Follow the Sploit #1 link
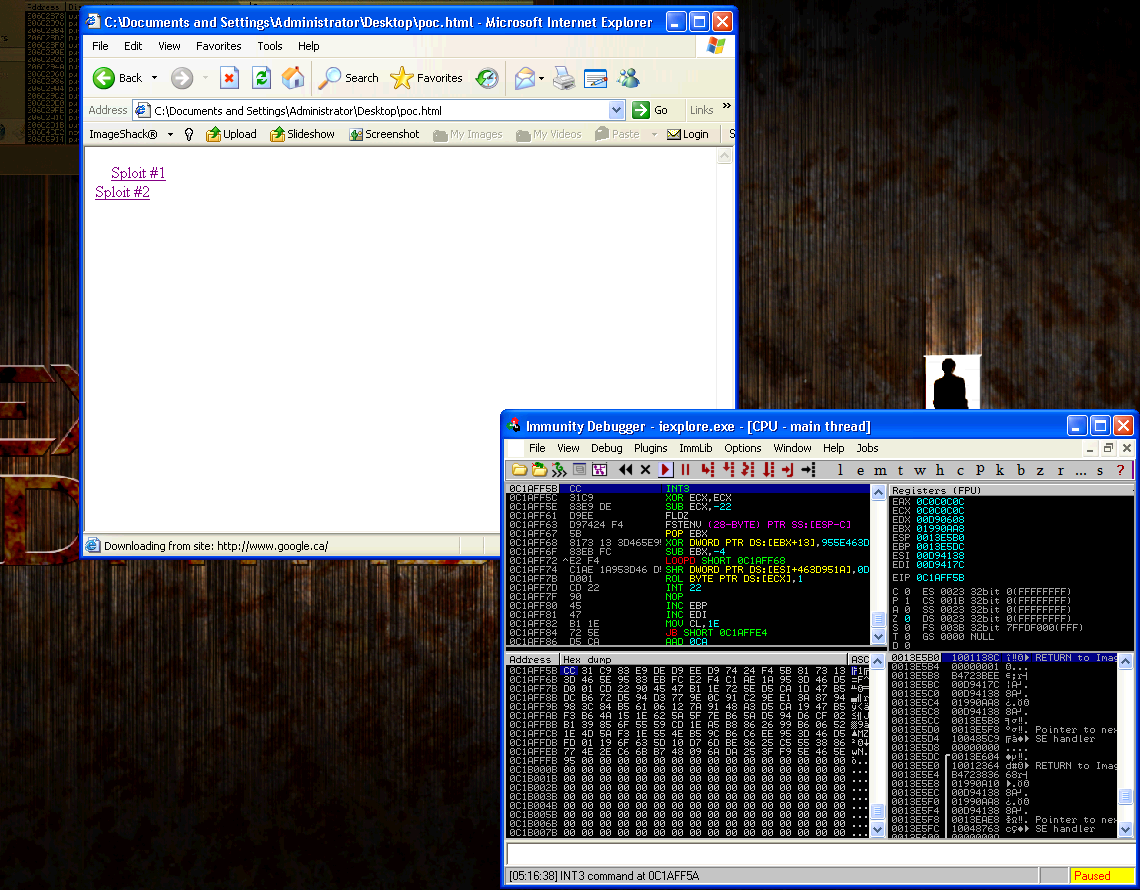Image resolution: width=1140 pixels, height=890 pixels. pos(138,173)
